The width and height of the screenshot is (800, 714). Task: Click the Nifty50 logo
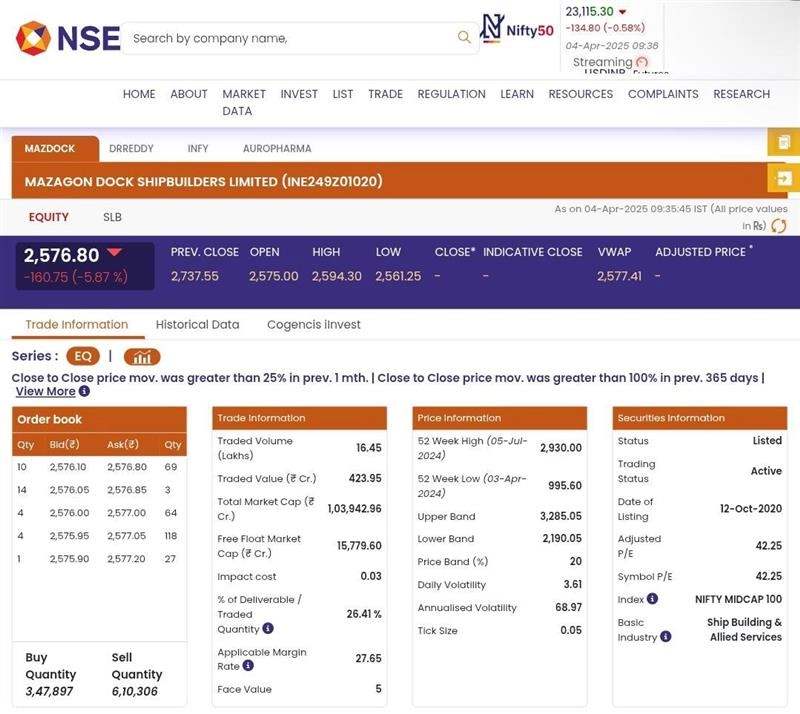coord(517,29)
